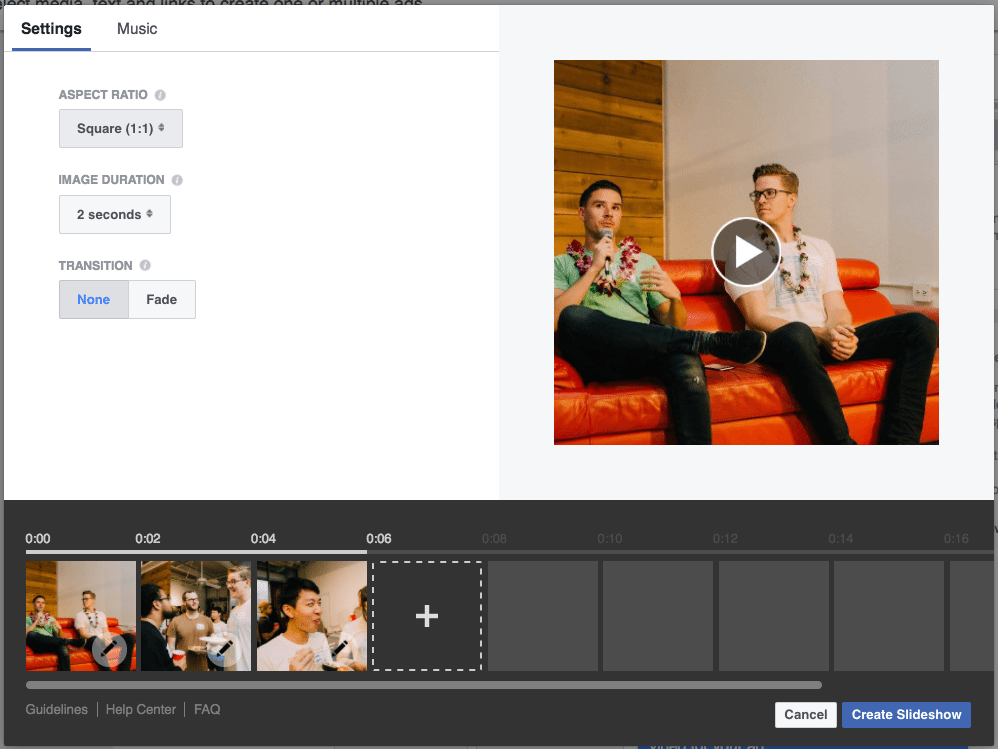The width and height of the screenshot is (998, 749).
Task: Click the dimmed 0:12 time label
Action: click(725, 539)
